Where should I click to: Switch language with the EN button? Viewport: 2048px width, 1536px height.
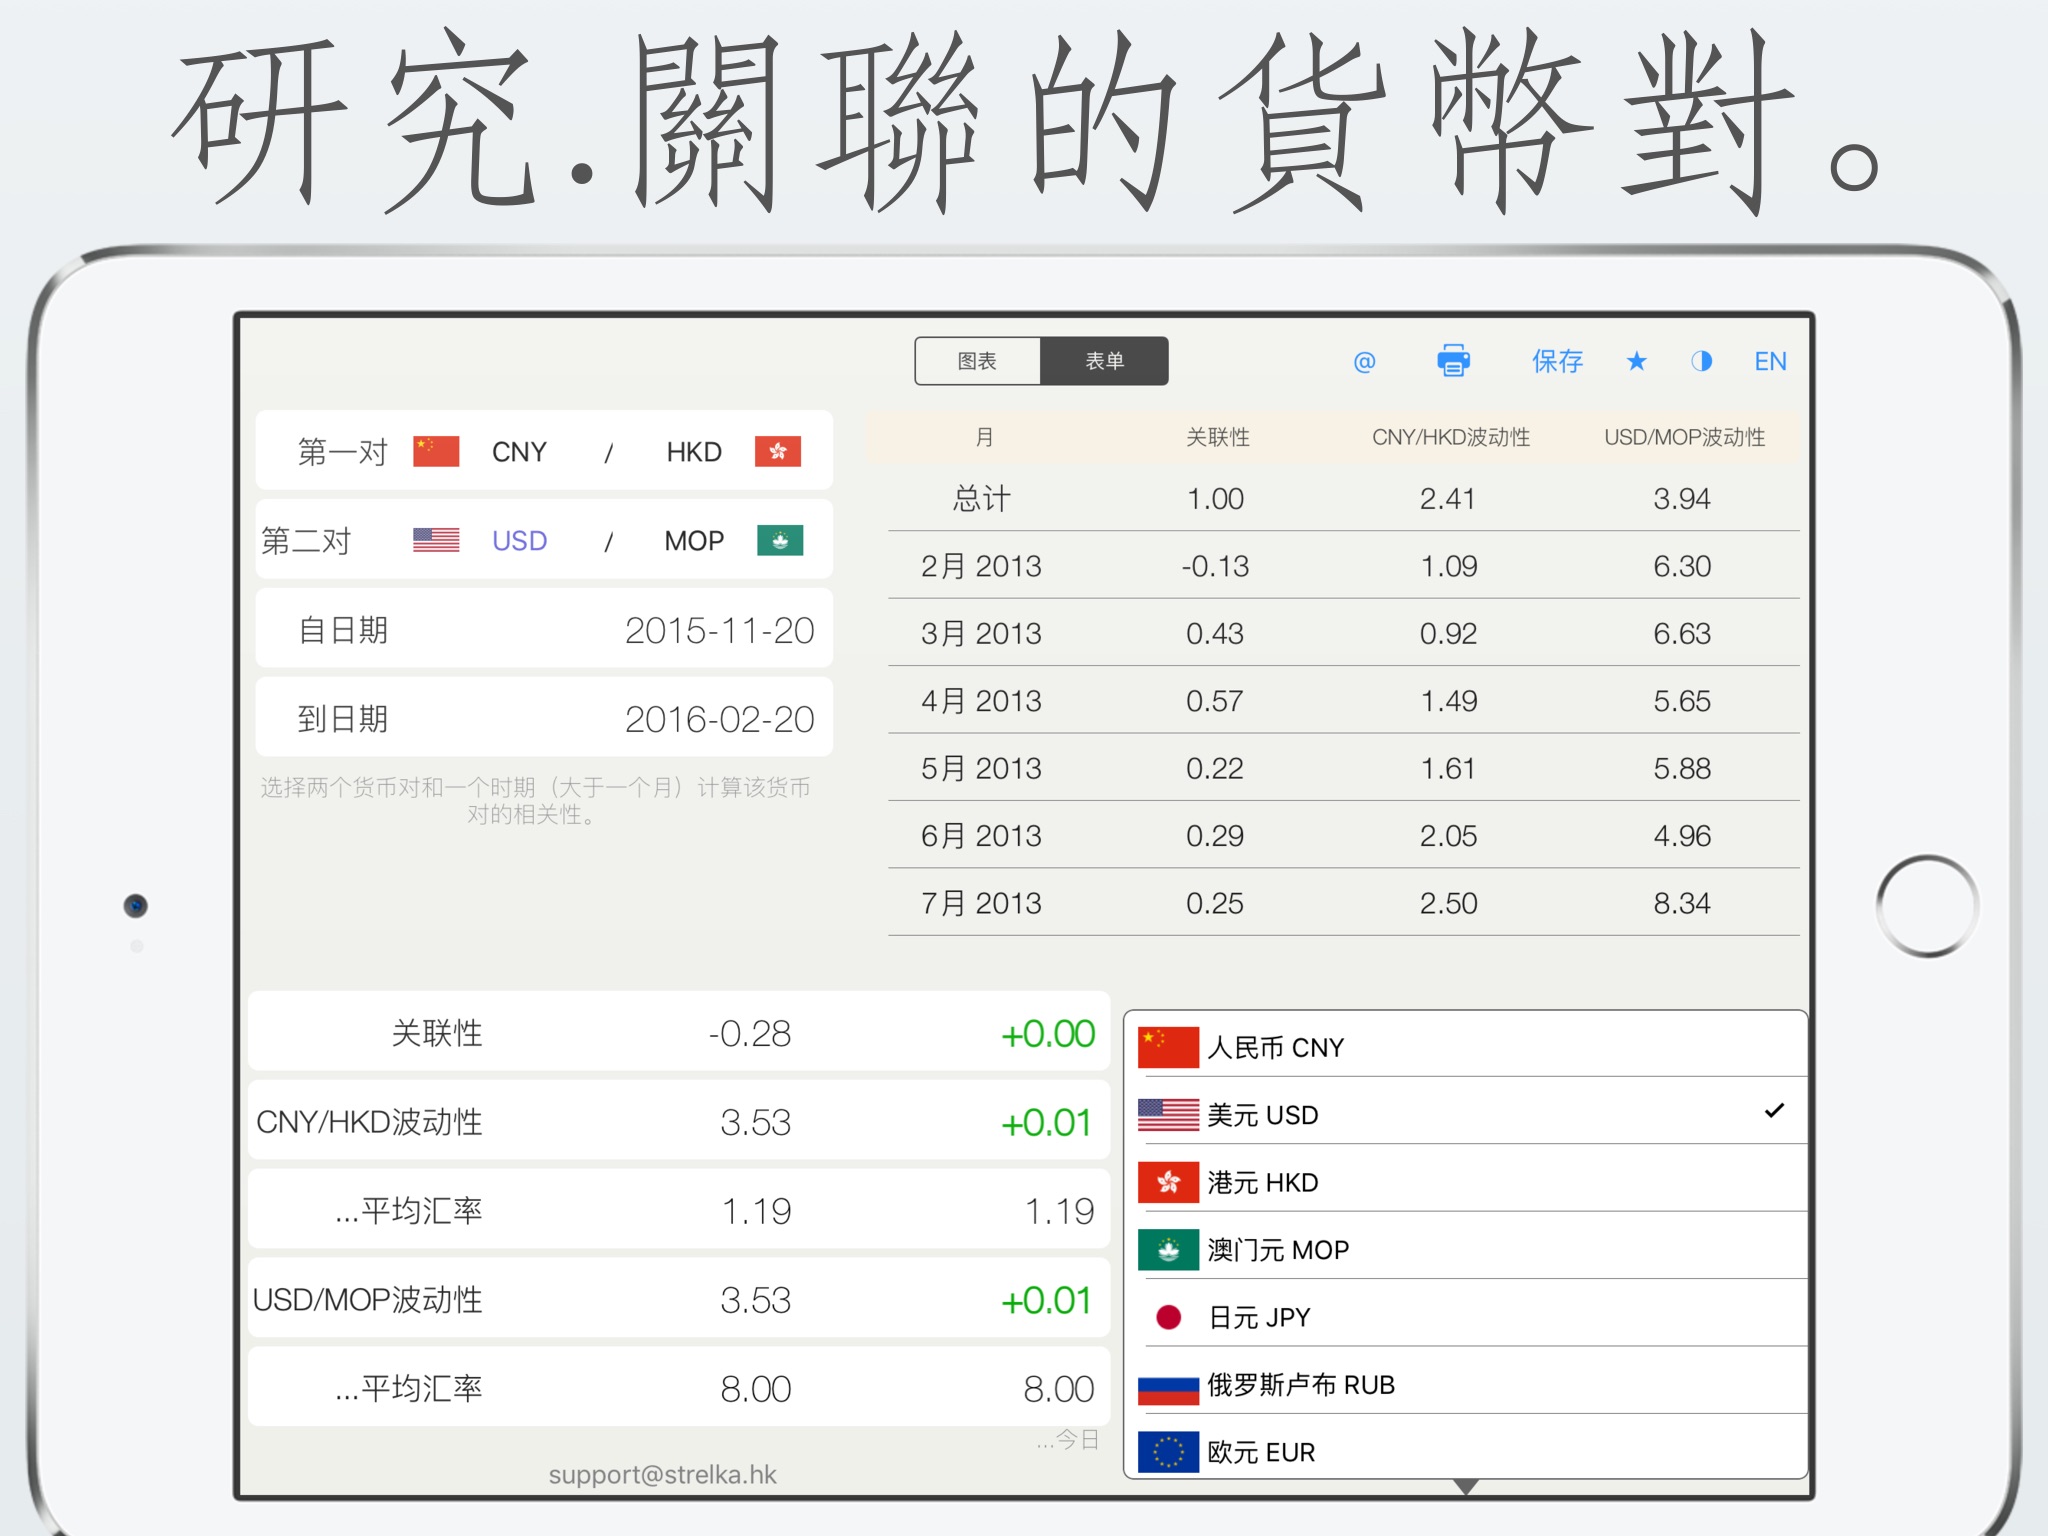pos(1770,361)
